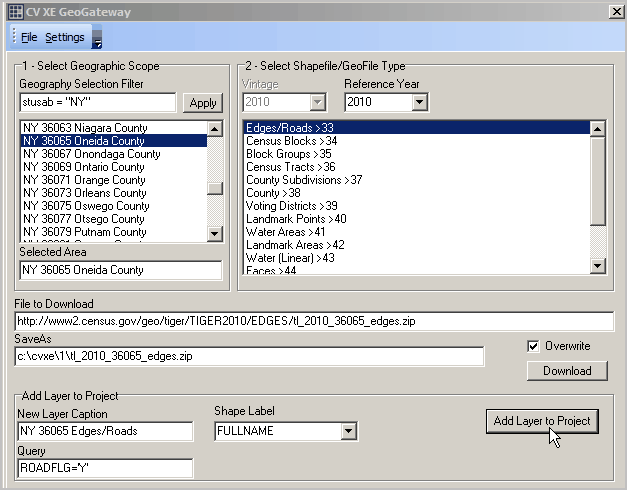Click the Apply filter button
Screen dimensions: 627x490
[x=203, y=103]
